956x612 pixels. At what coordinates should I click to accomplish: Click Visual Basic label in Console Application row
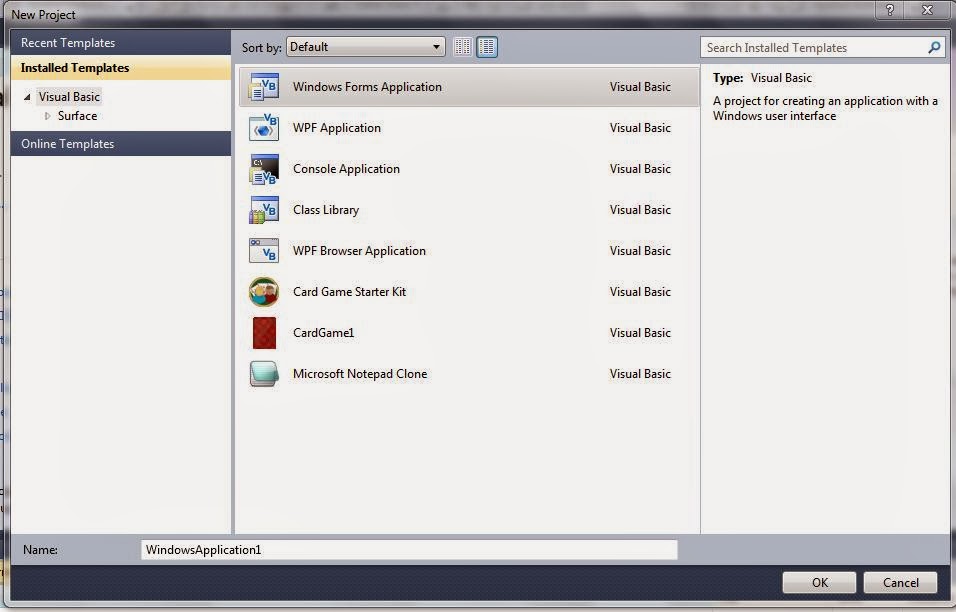pos(640,169)
